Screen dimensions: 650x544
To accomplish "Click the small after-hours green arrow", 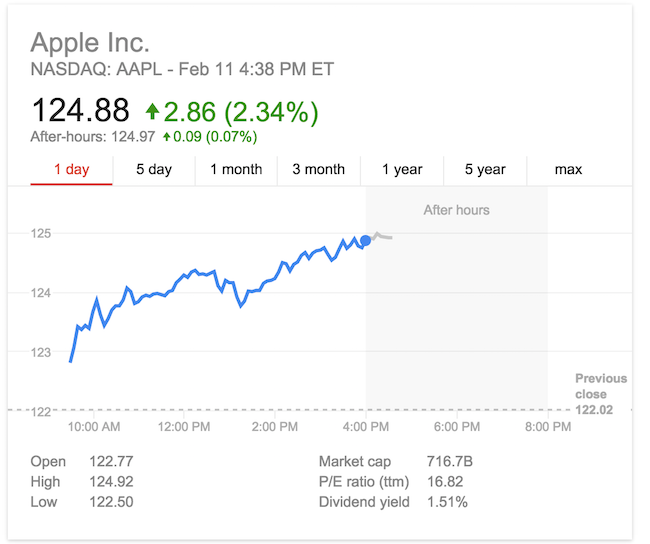I will pyautogui.click(x=166, y=137).
